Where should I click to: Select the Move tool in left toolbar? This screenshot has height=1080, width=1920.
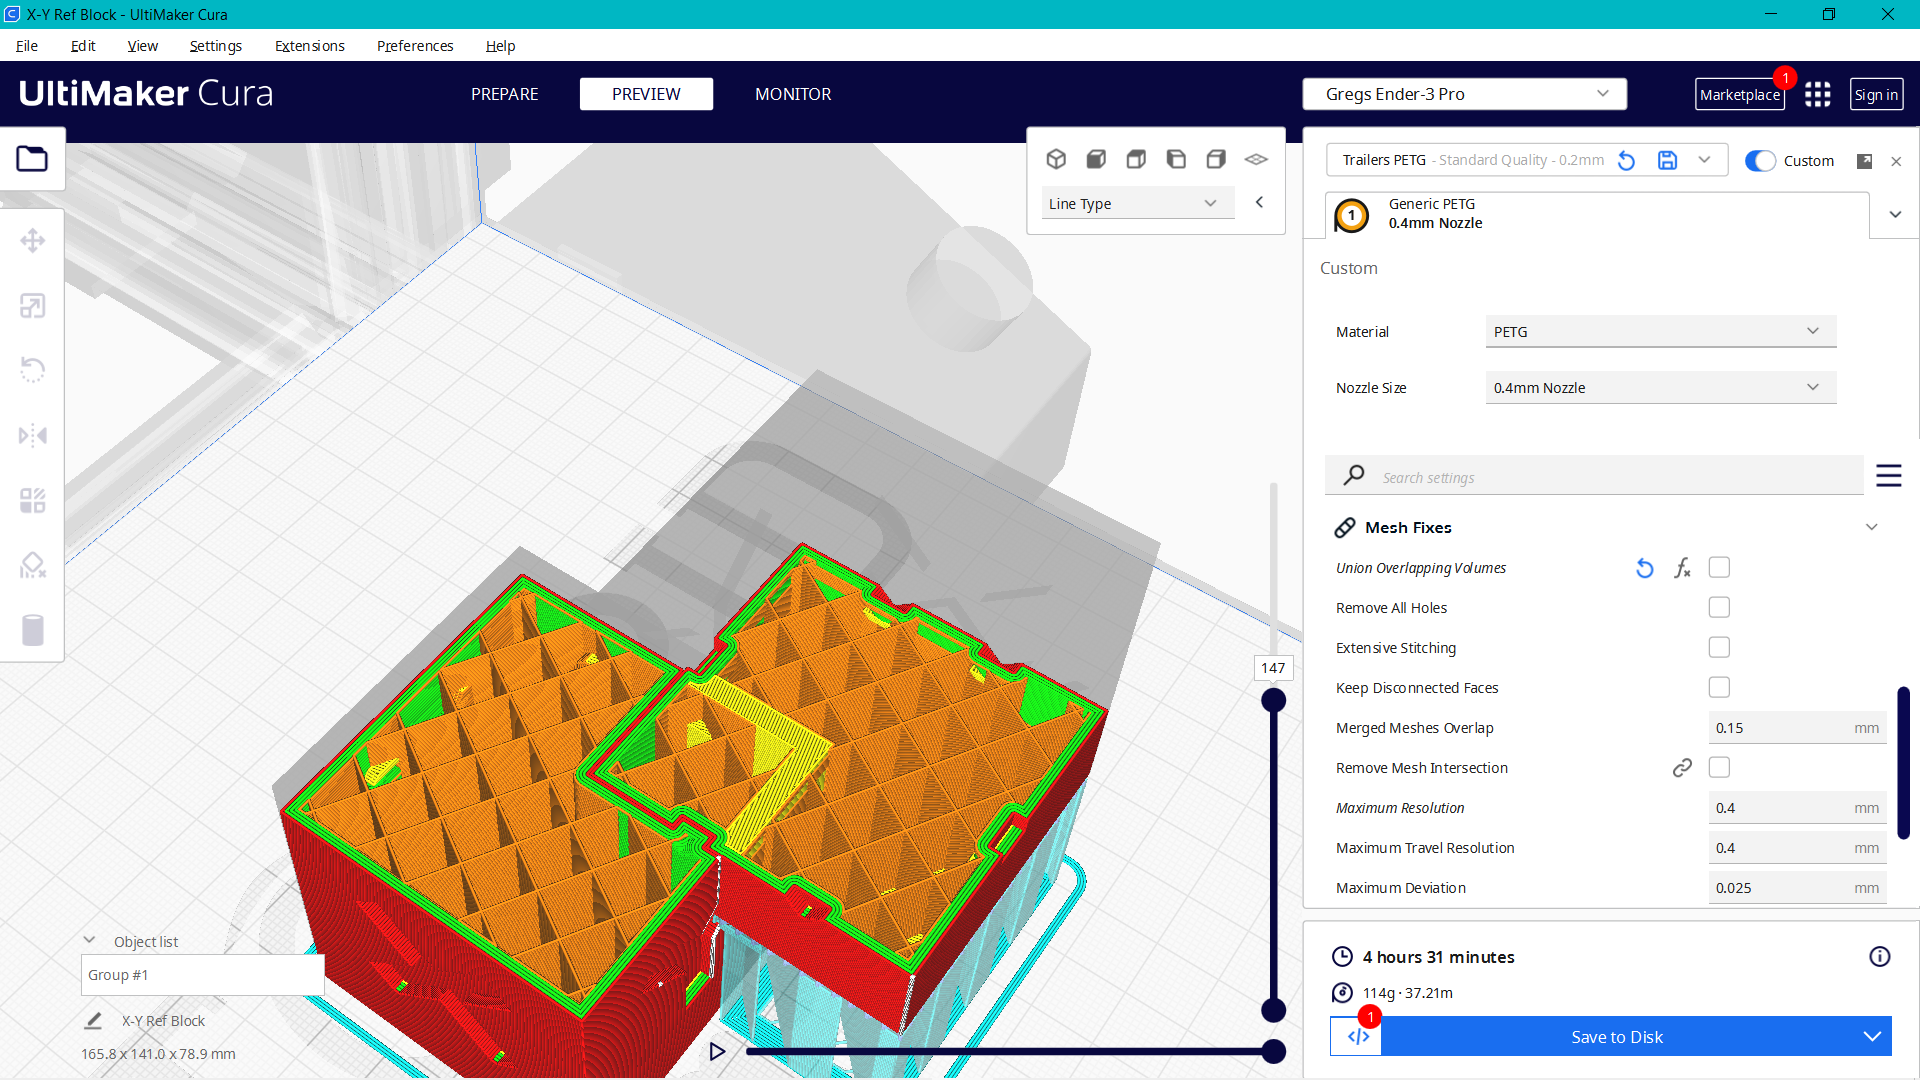[x=32, y=241]
